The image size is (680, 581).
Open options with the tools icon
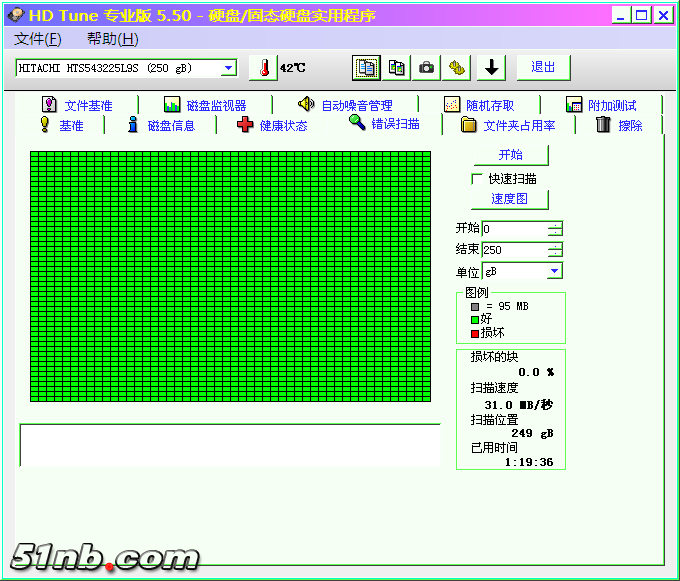[x=458, y=68]
